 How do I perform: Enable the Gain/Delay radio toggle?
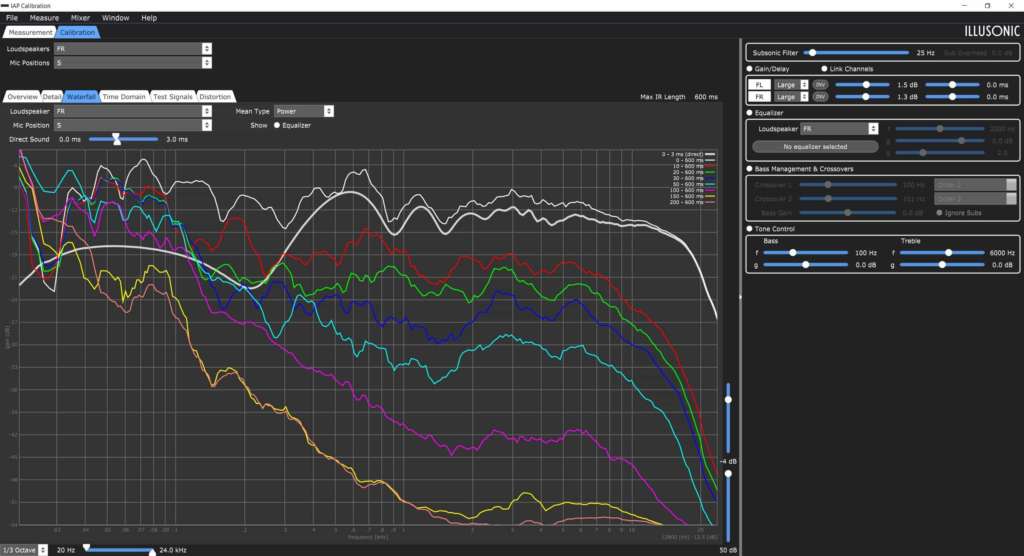750,69
